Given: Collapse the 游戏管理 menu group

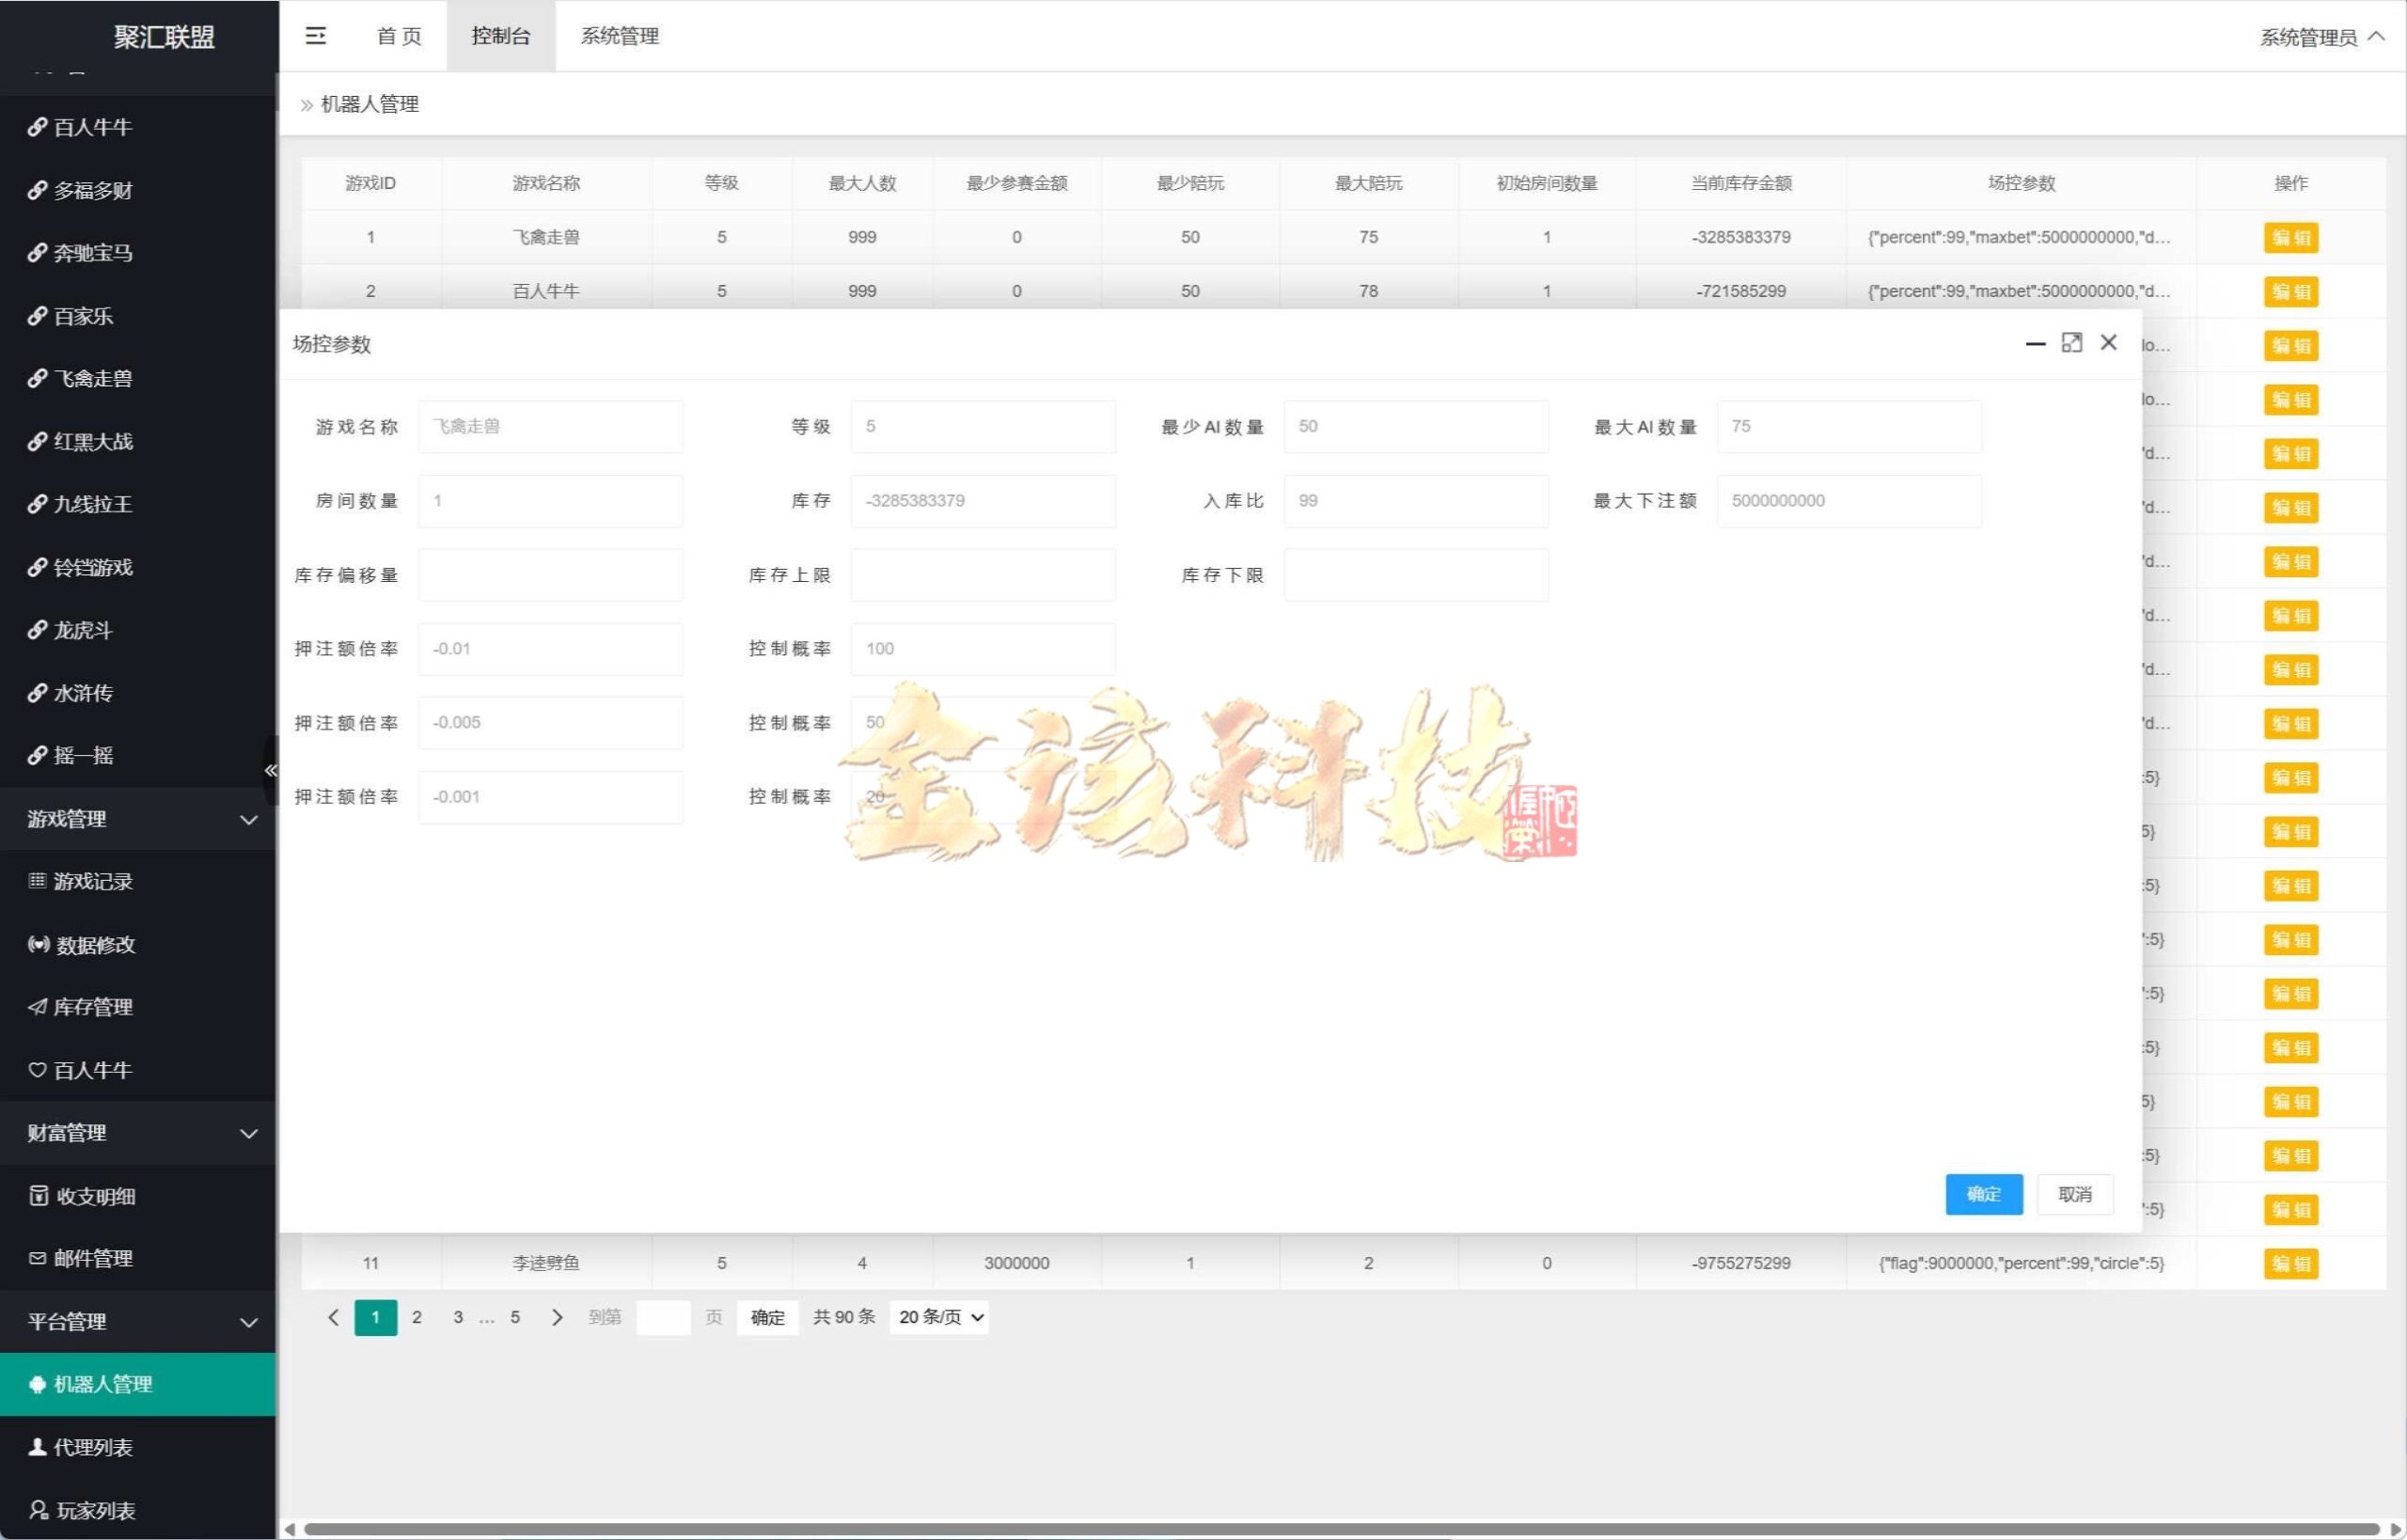Looking at the screenshot, I should coord(138,819).
